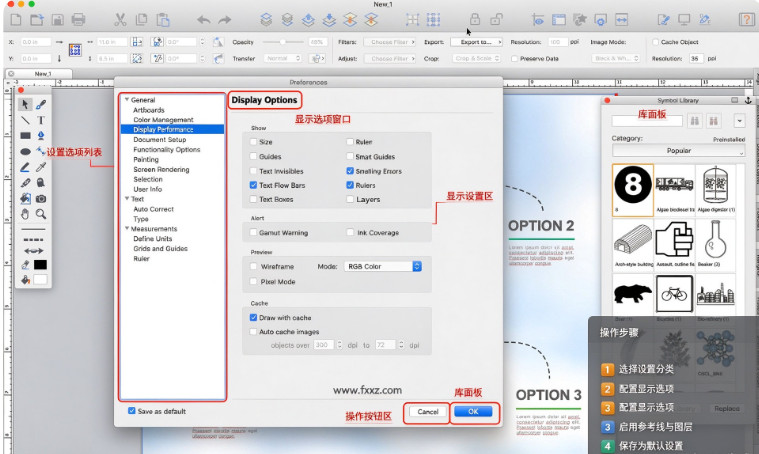Click the New document toolbar icon
Image resolution: width=759 pixels, height=454 pixels.
tap(16, 19)
